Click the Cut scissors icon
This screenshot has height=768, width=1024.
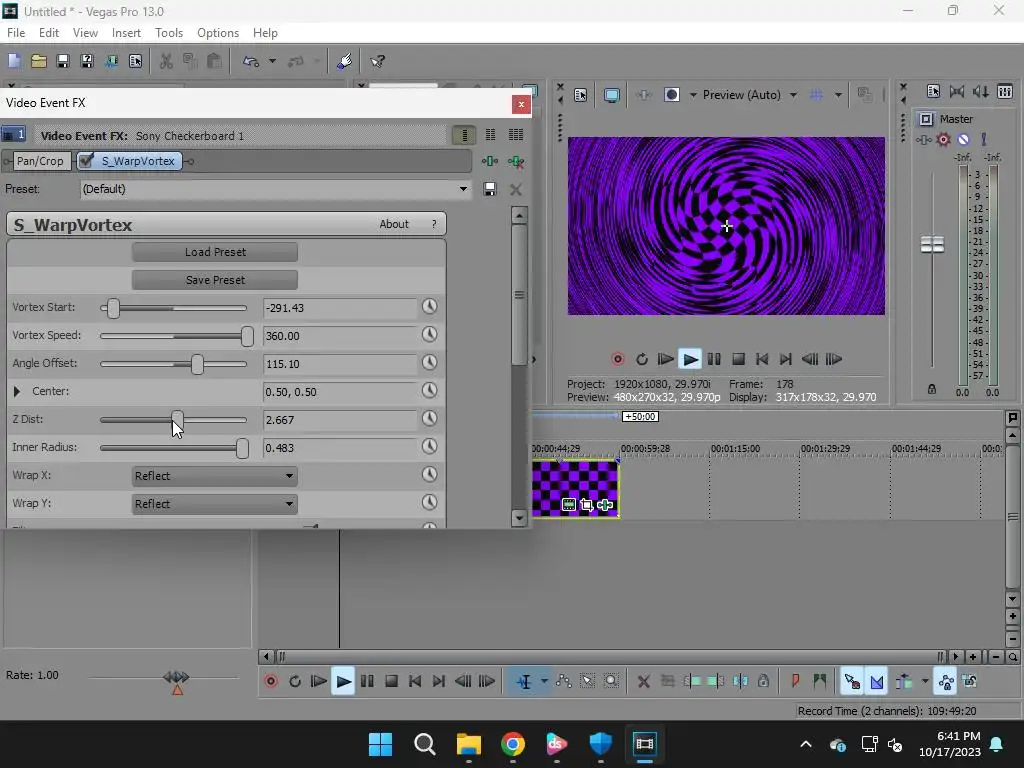167,61
